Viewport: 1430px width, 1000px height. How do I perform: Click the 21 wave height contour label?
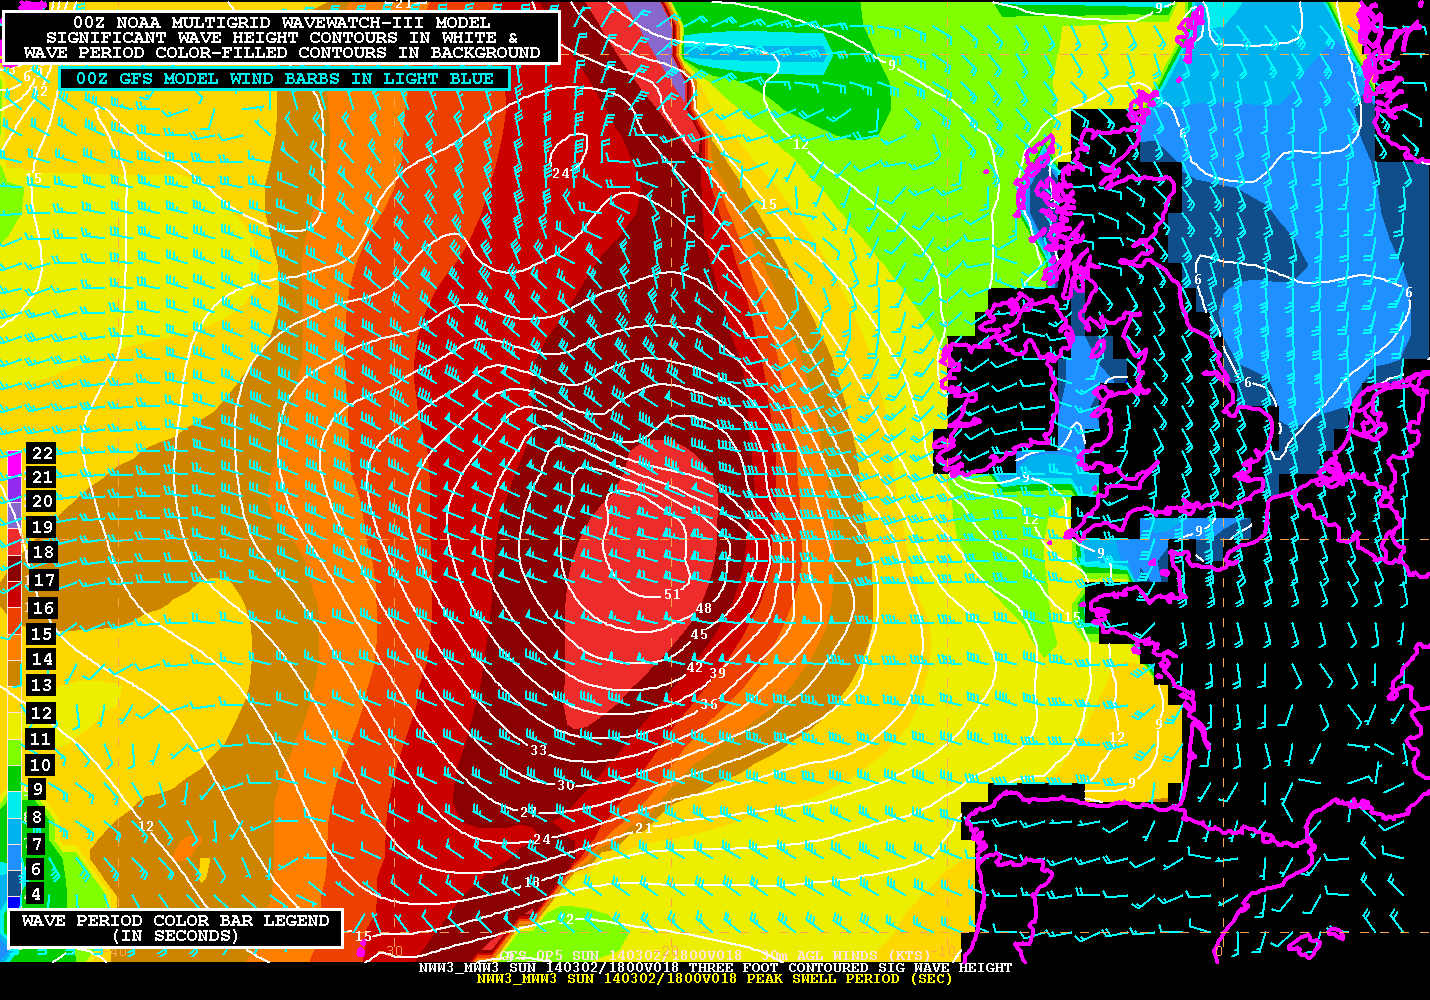click(643, 828)
